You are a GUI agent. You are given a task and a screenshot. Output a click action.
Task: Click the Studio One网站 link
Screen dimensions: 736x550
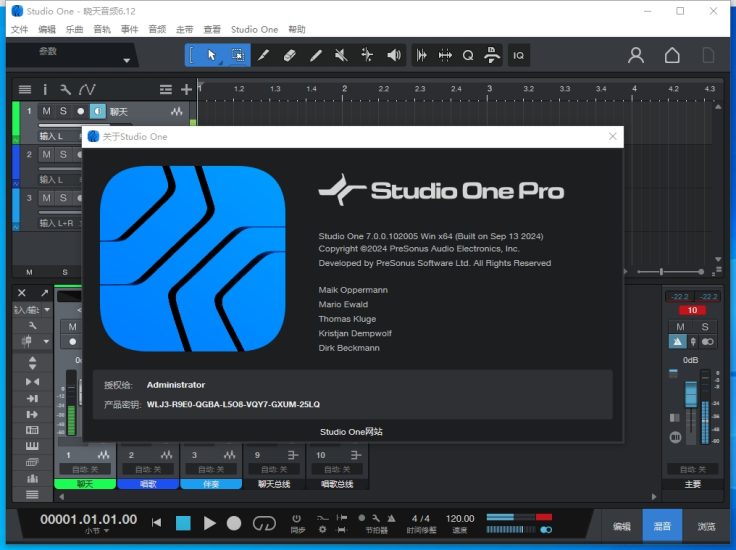(x=351, y=432)
